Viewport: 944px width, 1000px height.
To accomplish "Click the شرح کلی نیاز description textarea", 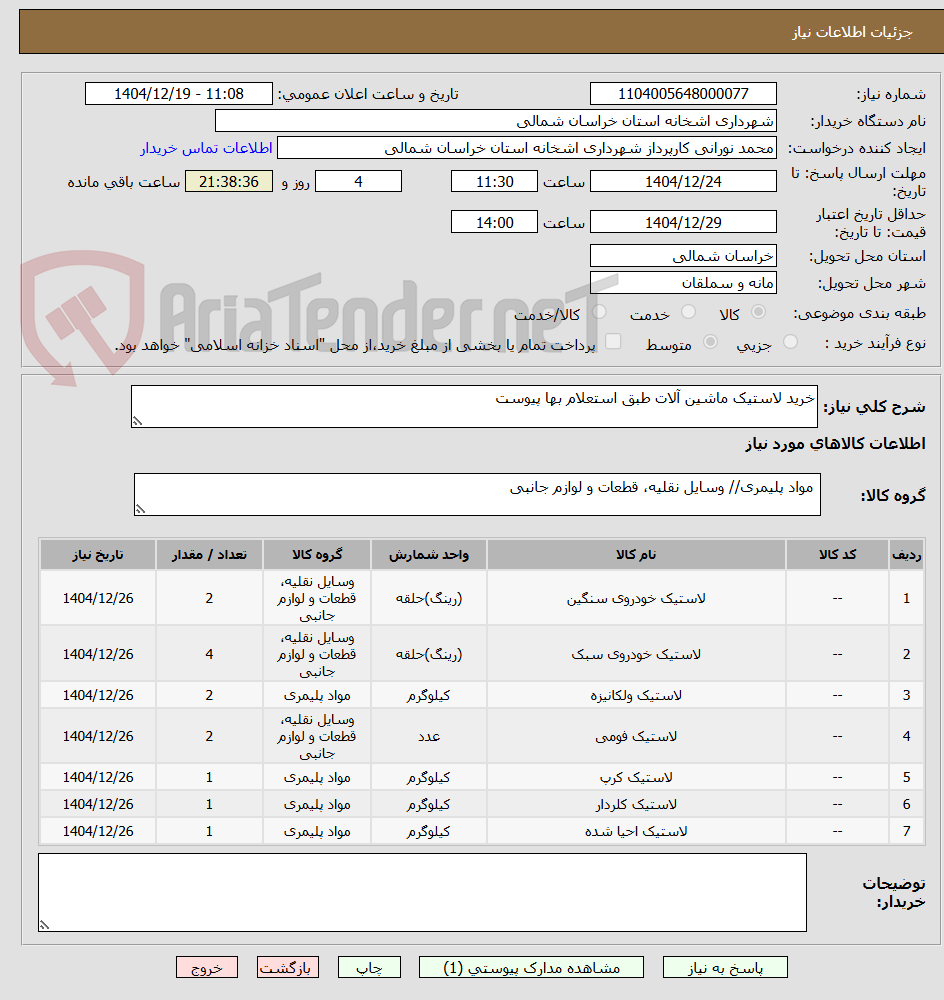I will tap(474, 406).
